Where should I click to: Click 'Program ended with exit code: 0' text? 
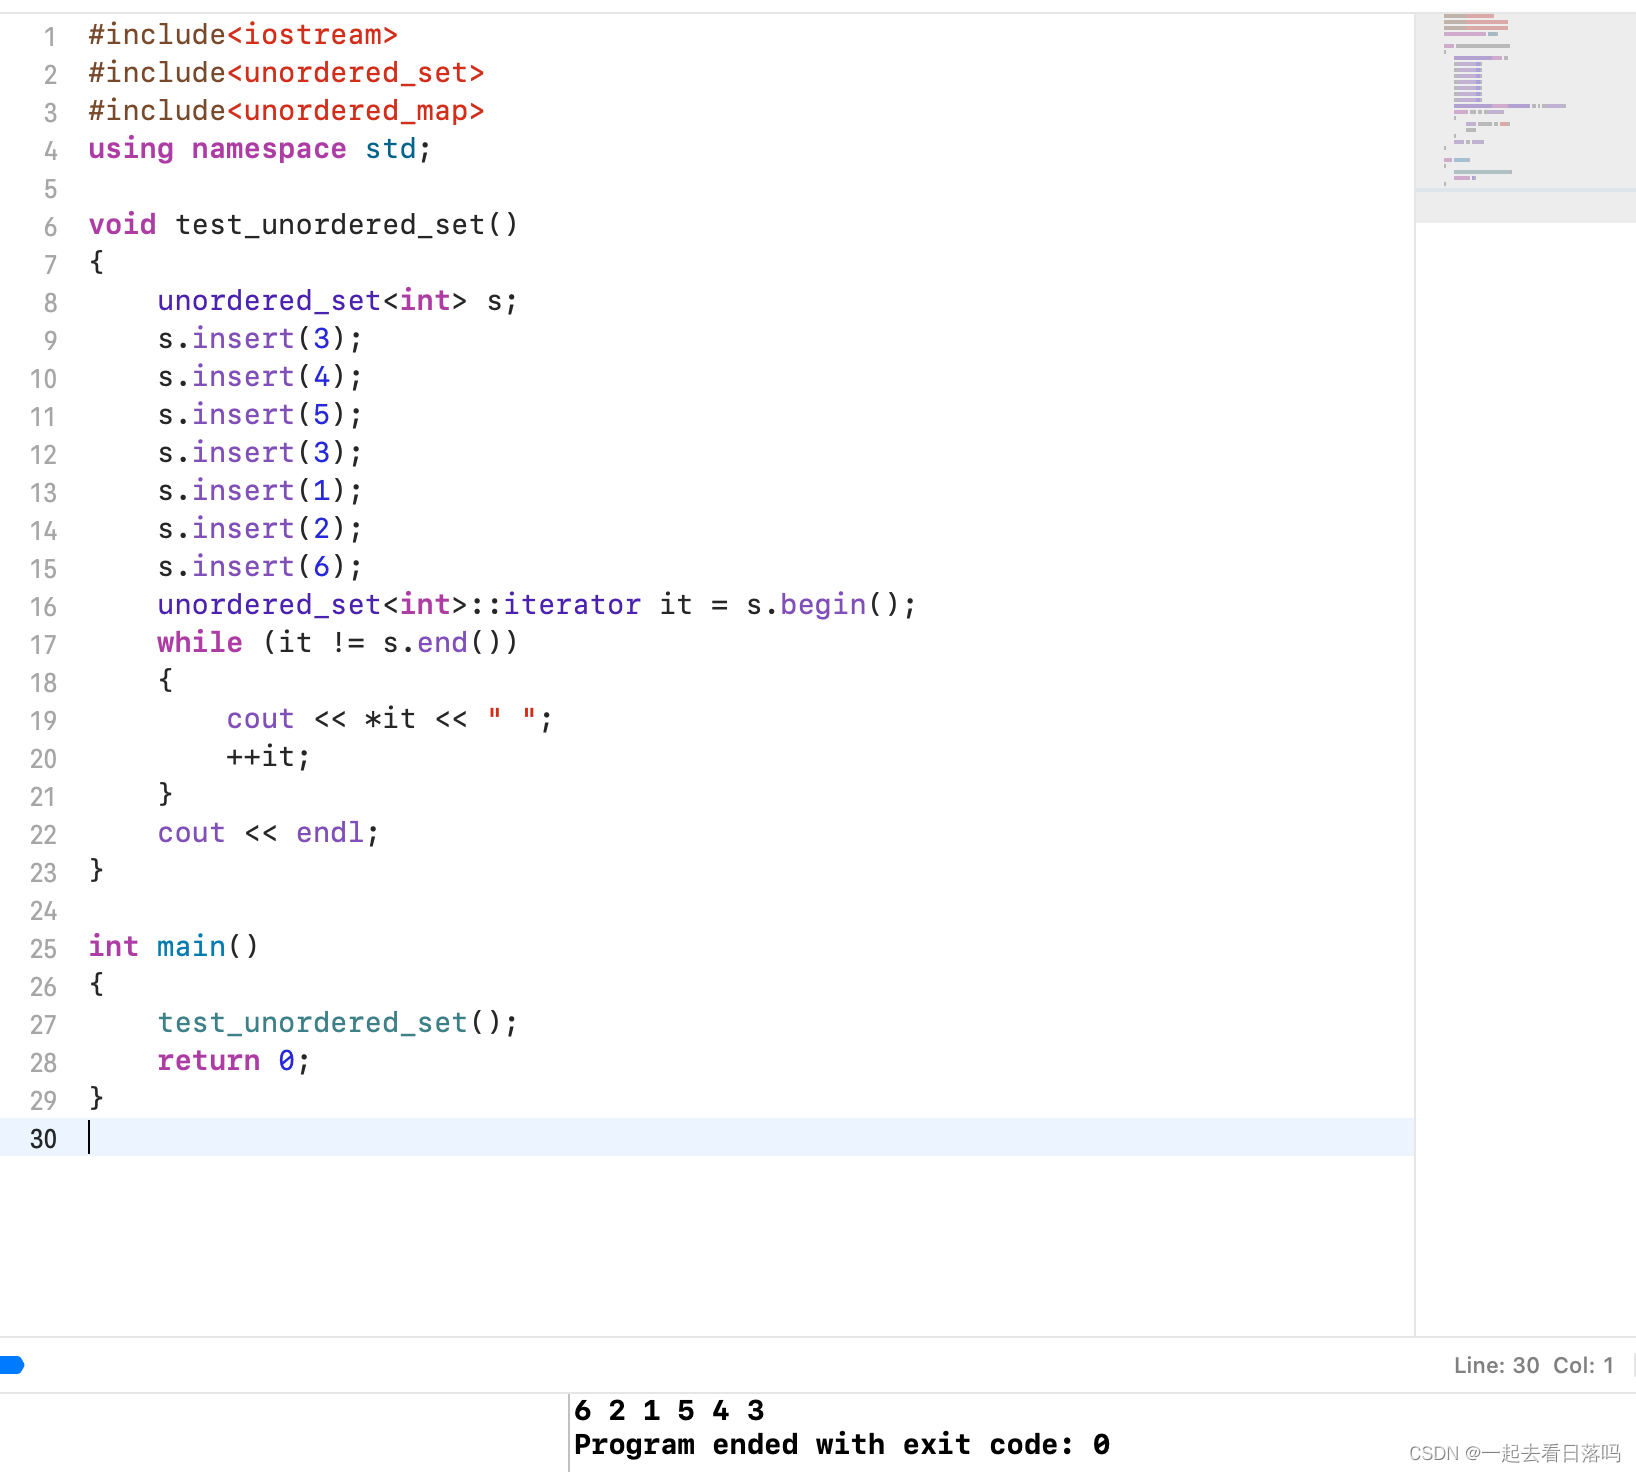tap(842, 1445)
